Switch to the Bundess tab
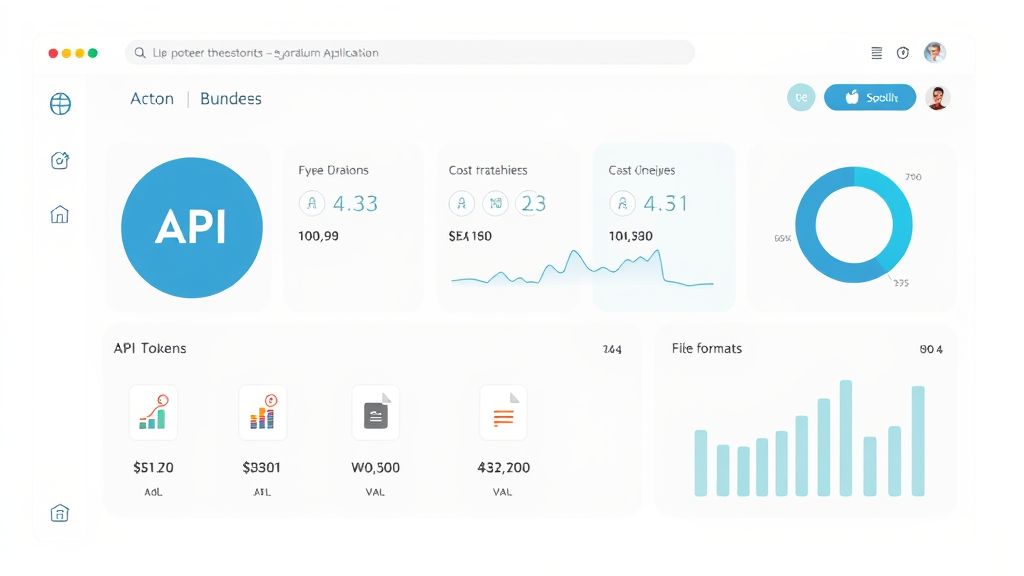The image size is (1024, 576). click(231, 99)
